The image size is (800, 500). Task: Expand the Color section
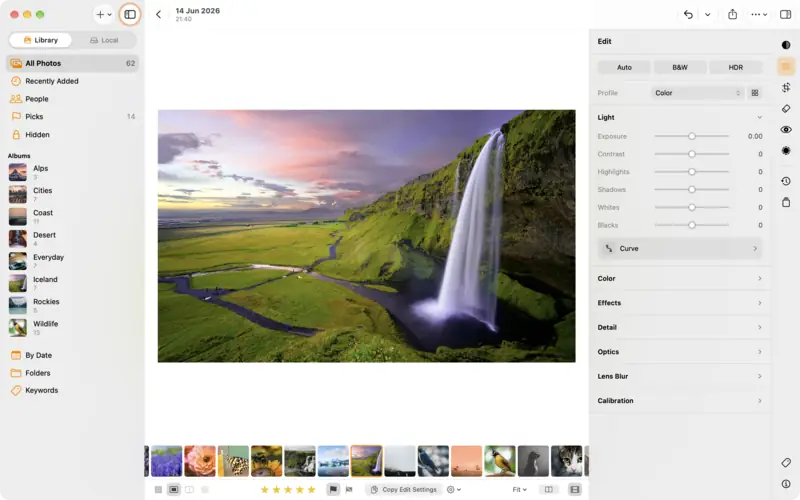680,279
